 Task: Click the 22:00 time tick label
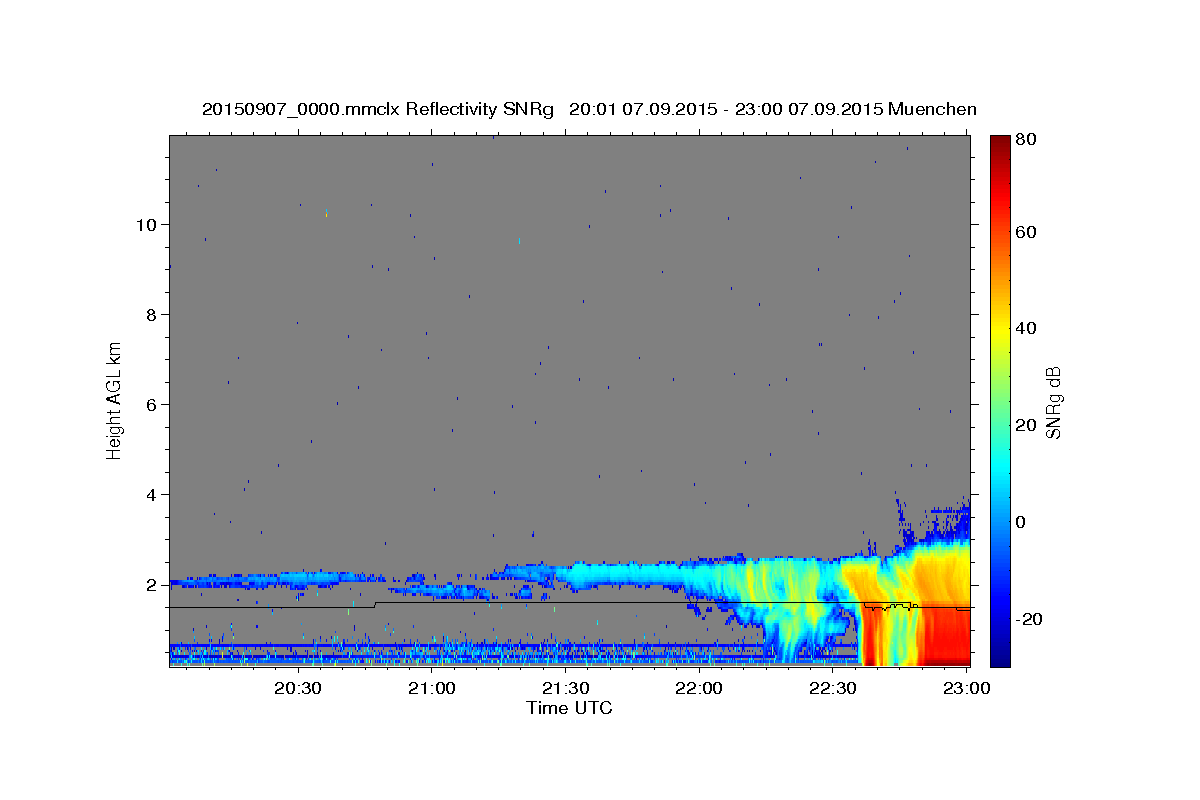pos(699,688)
